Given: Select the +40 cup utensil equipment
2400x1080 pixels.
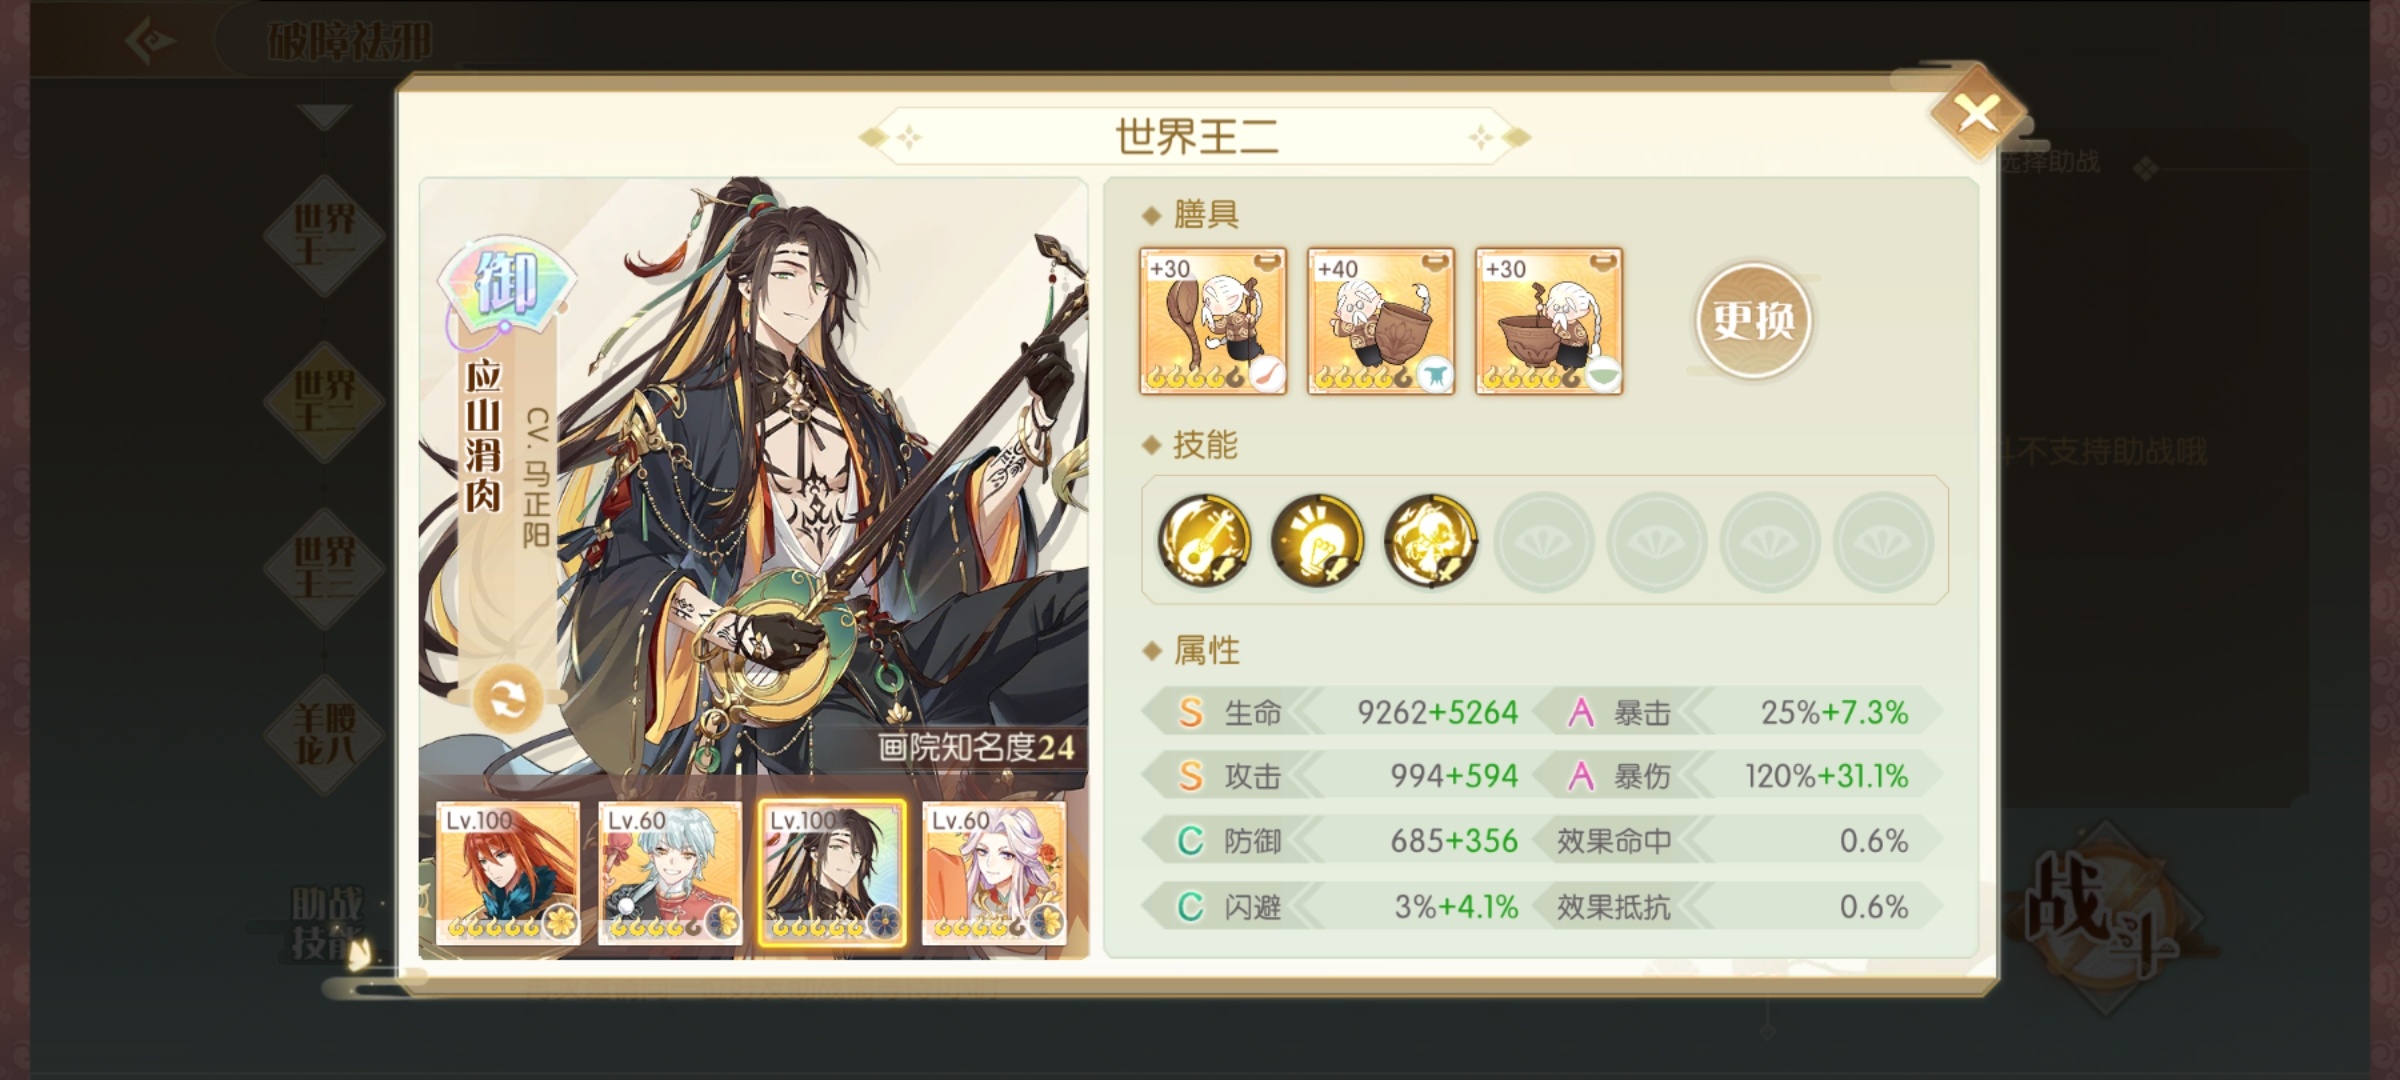Looking at the screenshot, I should click(1381, 321).
